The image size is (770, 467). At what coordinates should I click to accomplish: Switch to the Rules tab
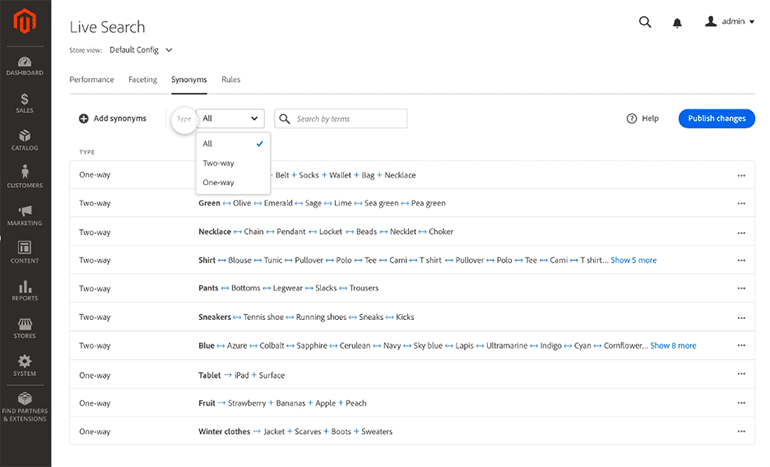coord(230,79)
